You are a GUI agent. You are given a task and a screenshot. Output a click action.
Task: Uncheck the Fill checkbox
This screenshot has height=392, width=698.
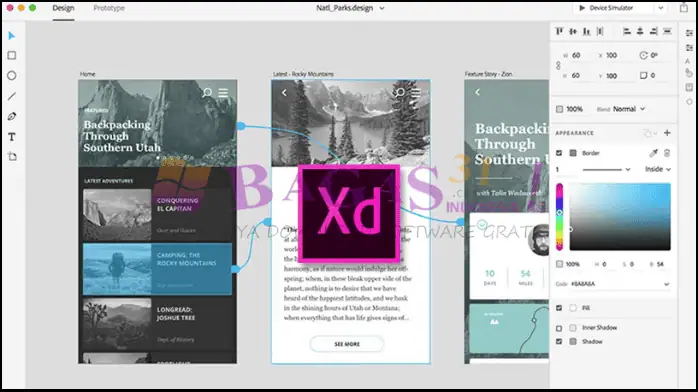559,308
